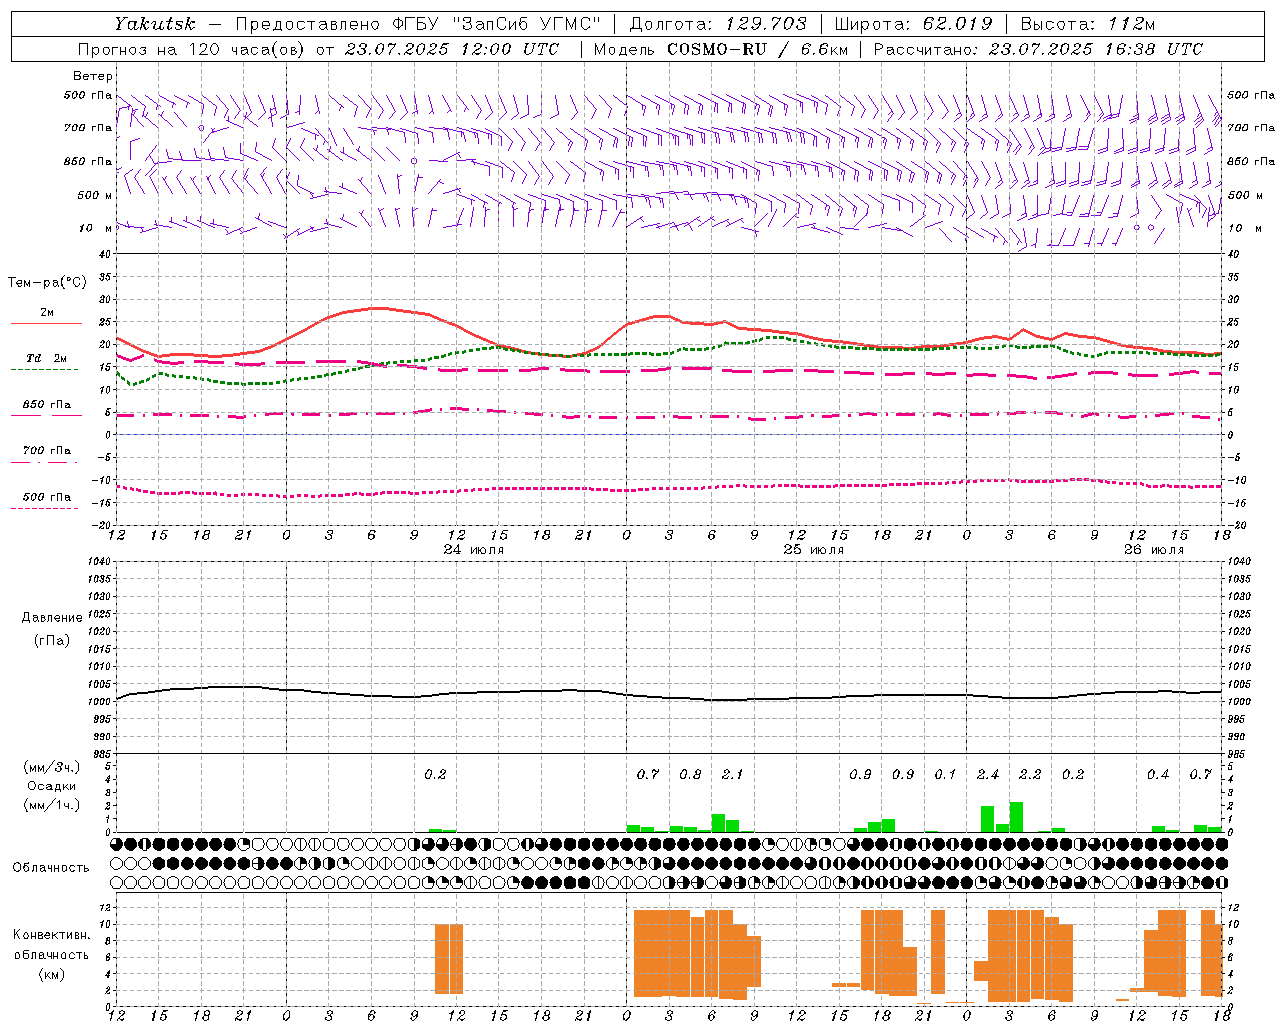Click the Модель COSMO-RU / 6.6км label
Viewport: 1280px width, 1024px height.
click(720, 49)
